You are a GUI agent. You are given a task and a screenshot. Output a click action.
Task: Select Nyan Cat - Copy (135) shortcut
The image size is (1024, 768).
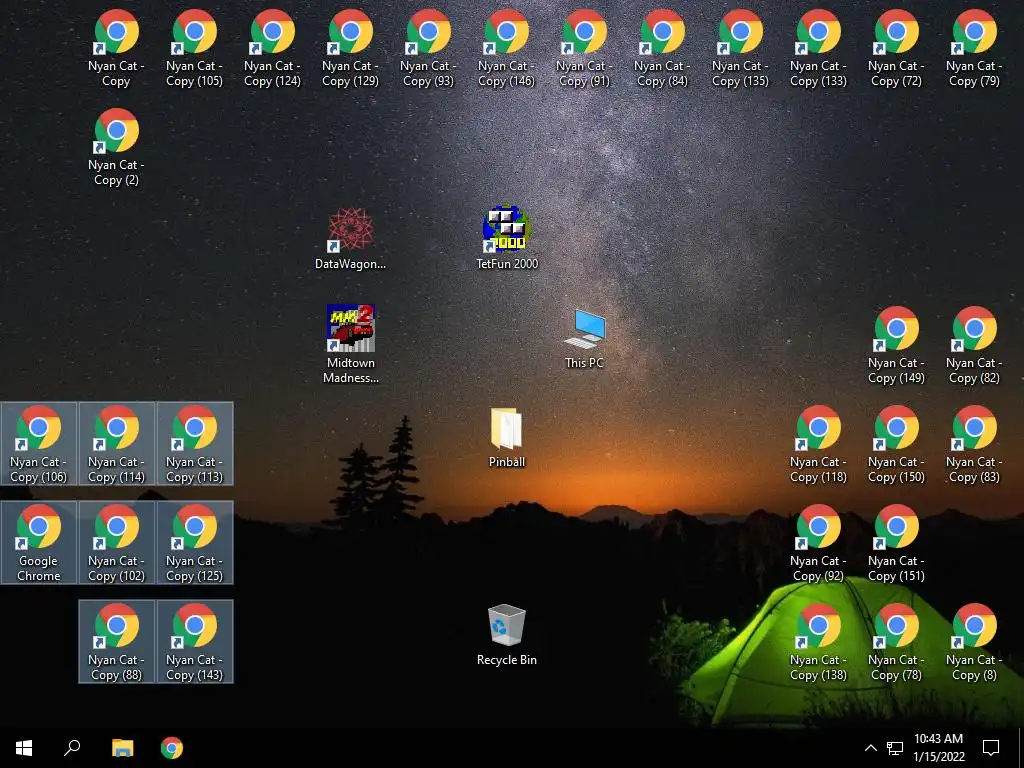coord(741,49)
